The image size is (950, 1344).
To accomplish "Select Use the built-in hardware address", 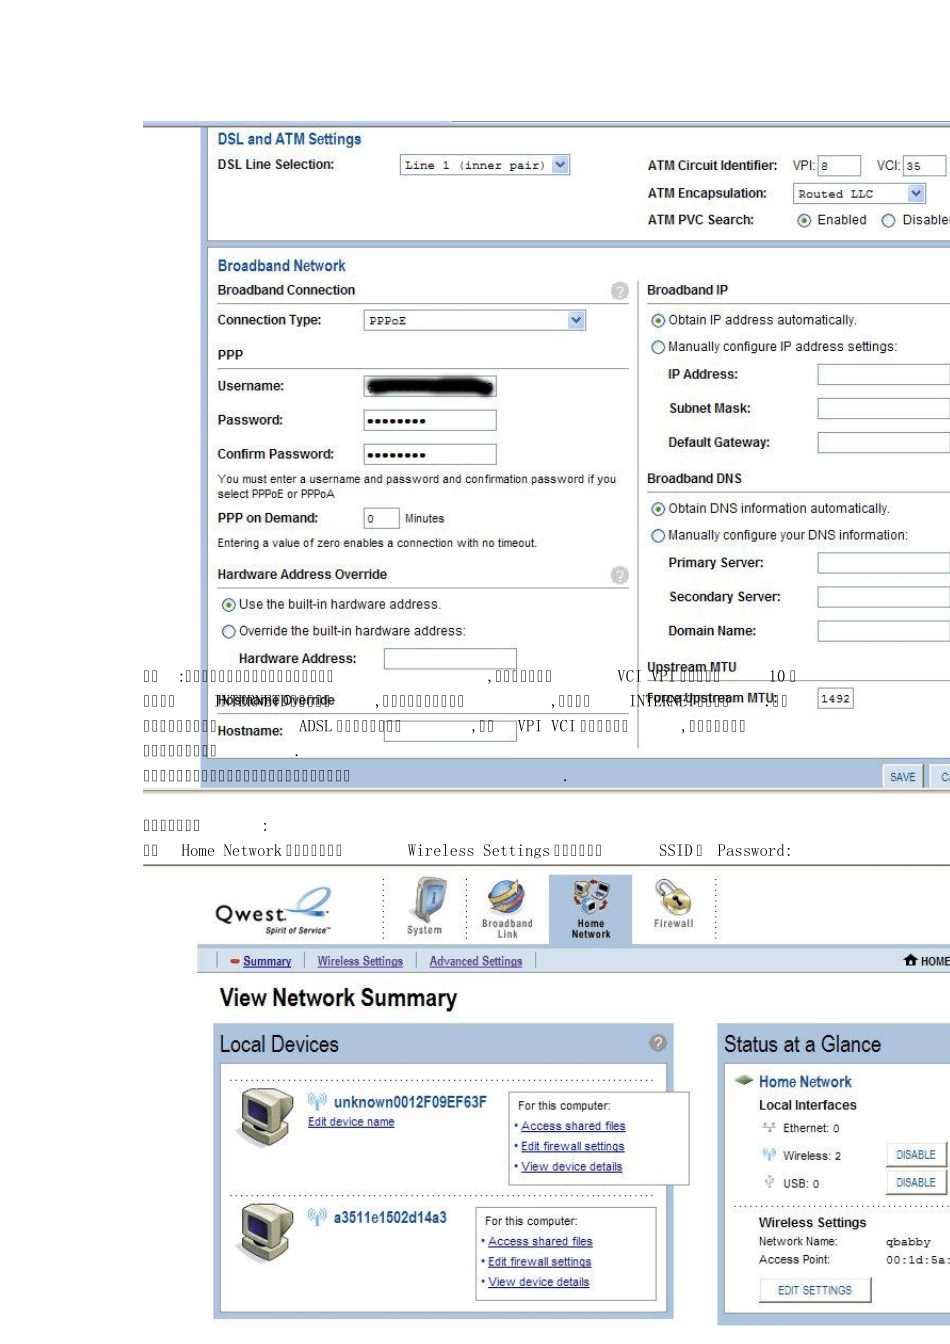I will (x=229, y=605).
